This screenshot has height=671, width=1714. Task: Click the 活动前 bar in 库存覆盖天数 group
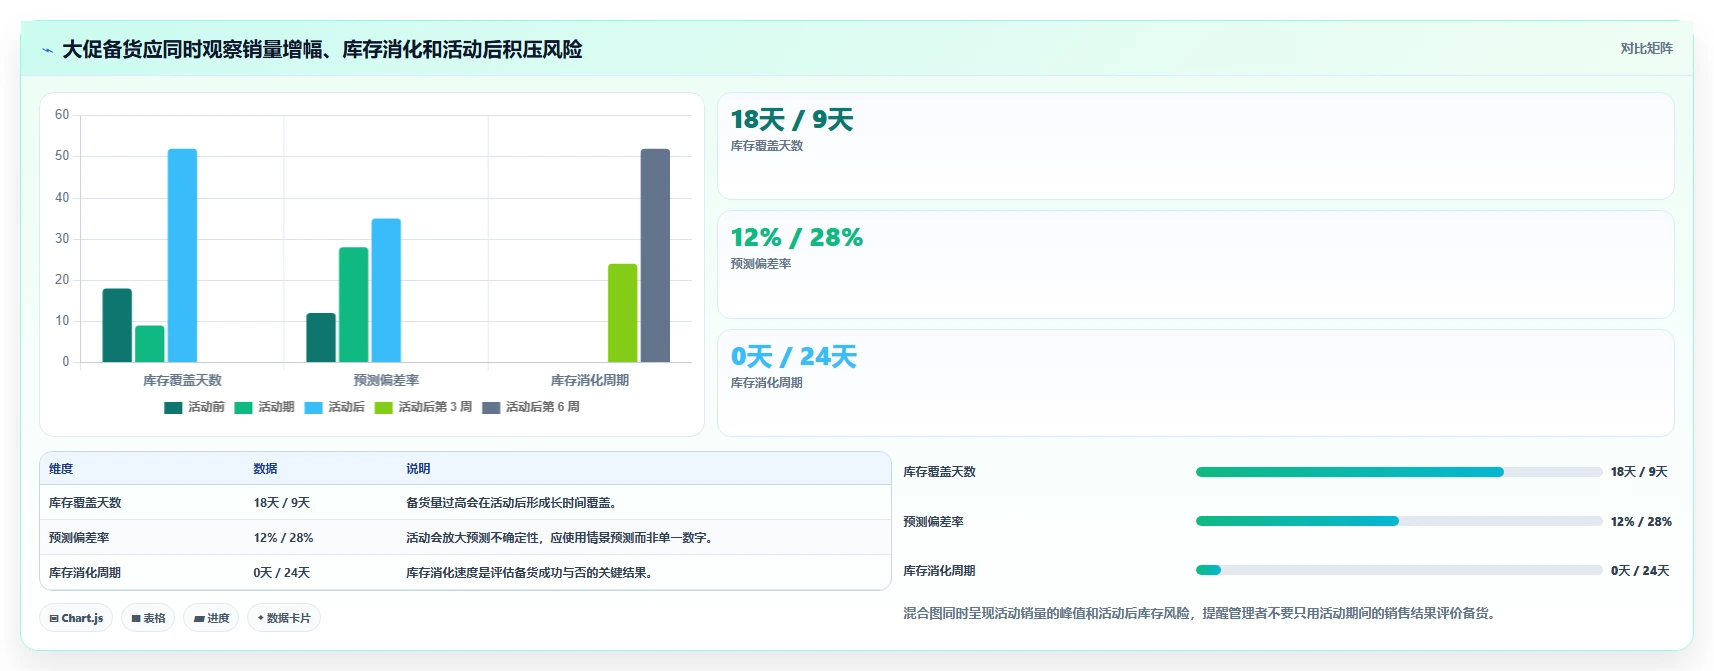click(117, 325)
